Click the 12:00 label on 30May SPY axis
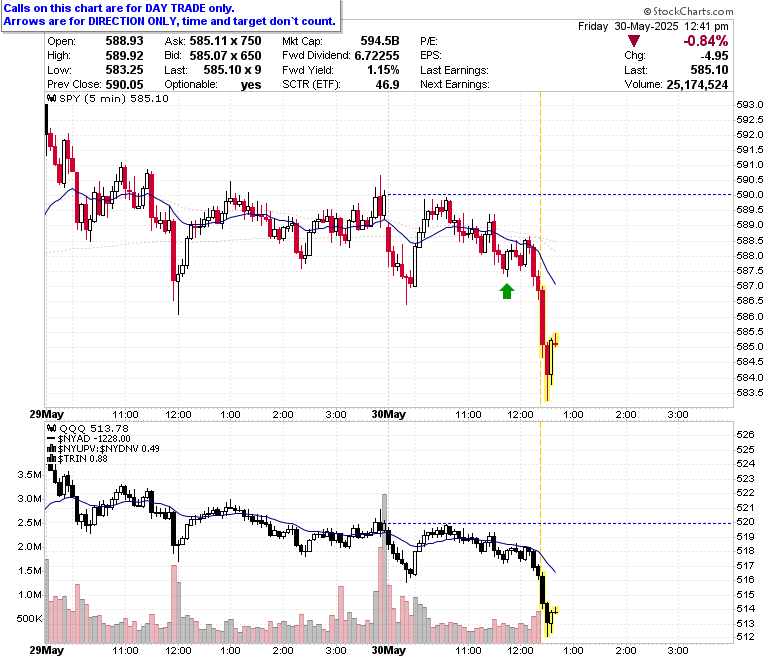Image resolution: width=780 pixels, height=659 pixels. [520, 415]
